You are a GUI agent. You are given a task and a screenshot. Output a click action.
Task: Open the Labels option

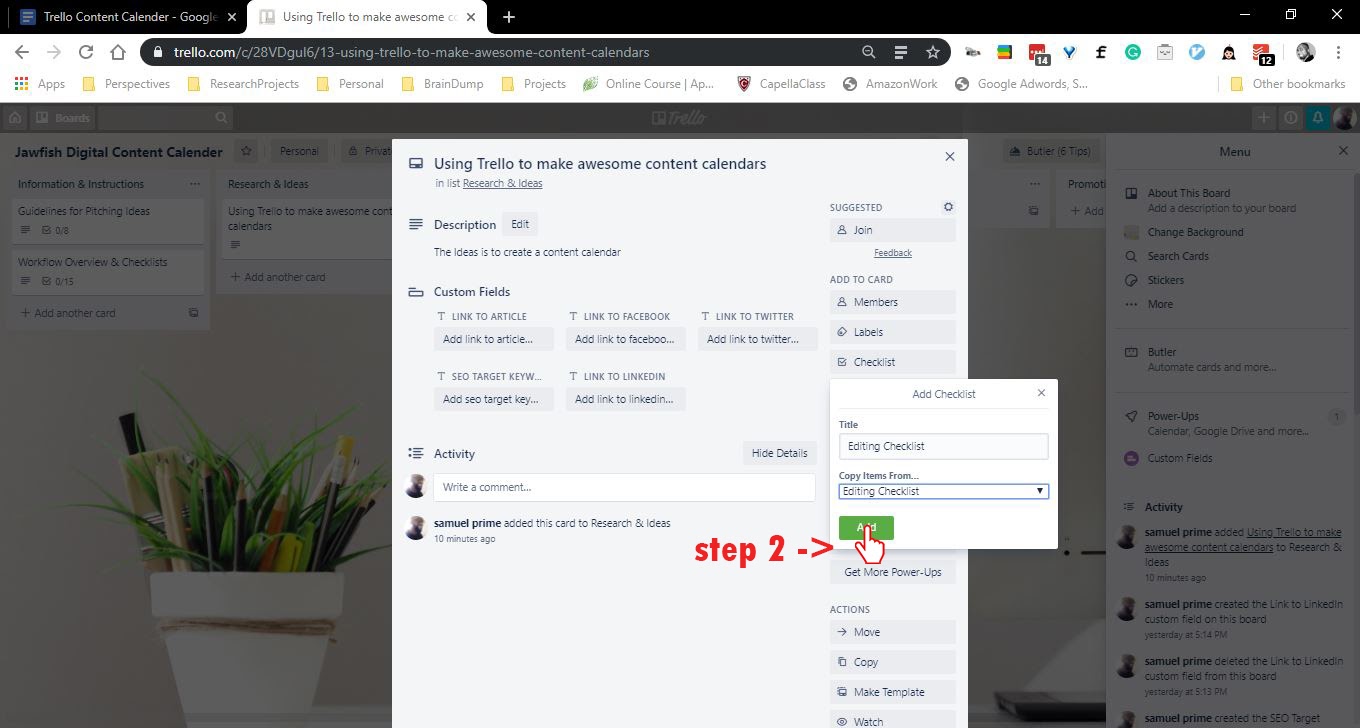tap(892, 332)
